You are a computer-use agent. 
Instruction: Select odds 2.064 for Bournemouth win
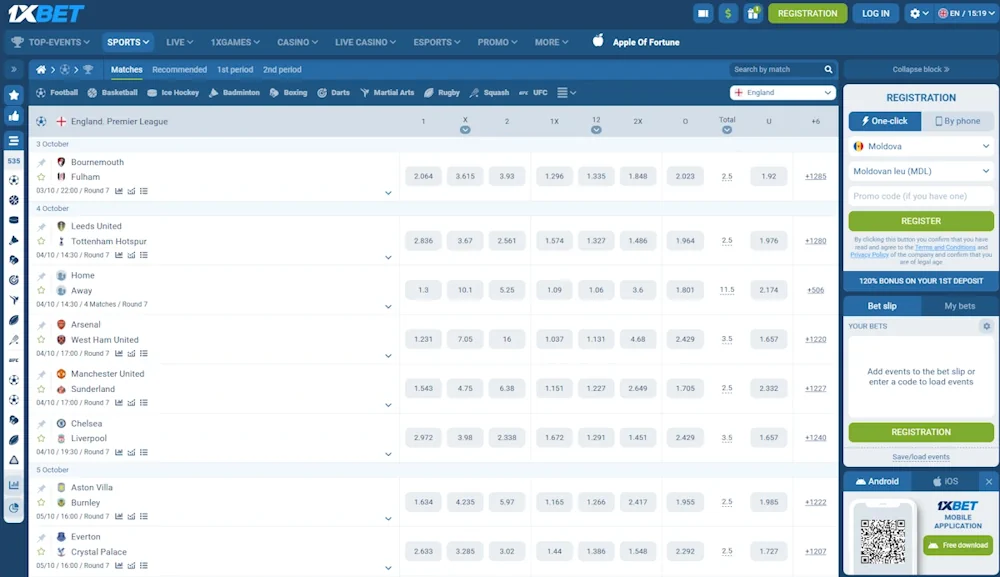tap(423, 176)
